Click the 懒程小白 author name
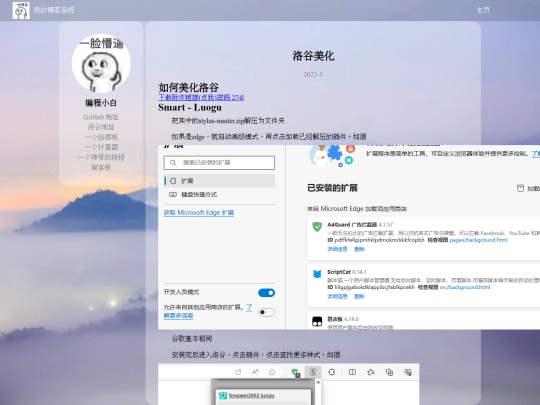The height and width of the screenshot is (405, 540). tap(101, 103)
